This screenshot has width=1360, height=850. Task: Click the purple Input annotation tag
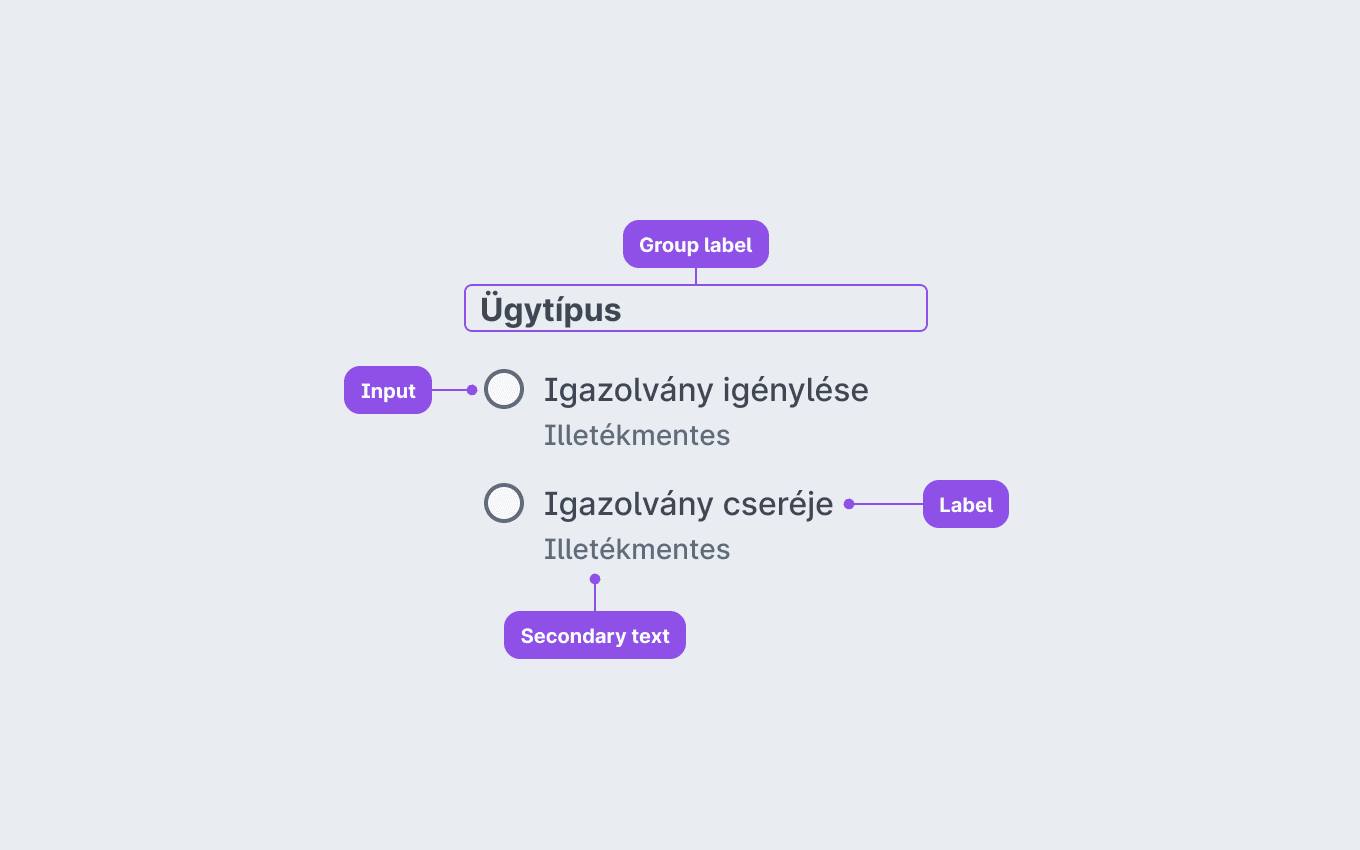tap(388, 390)
